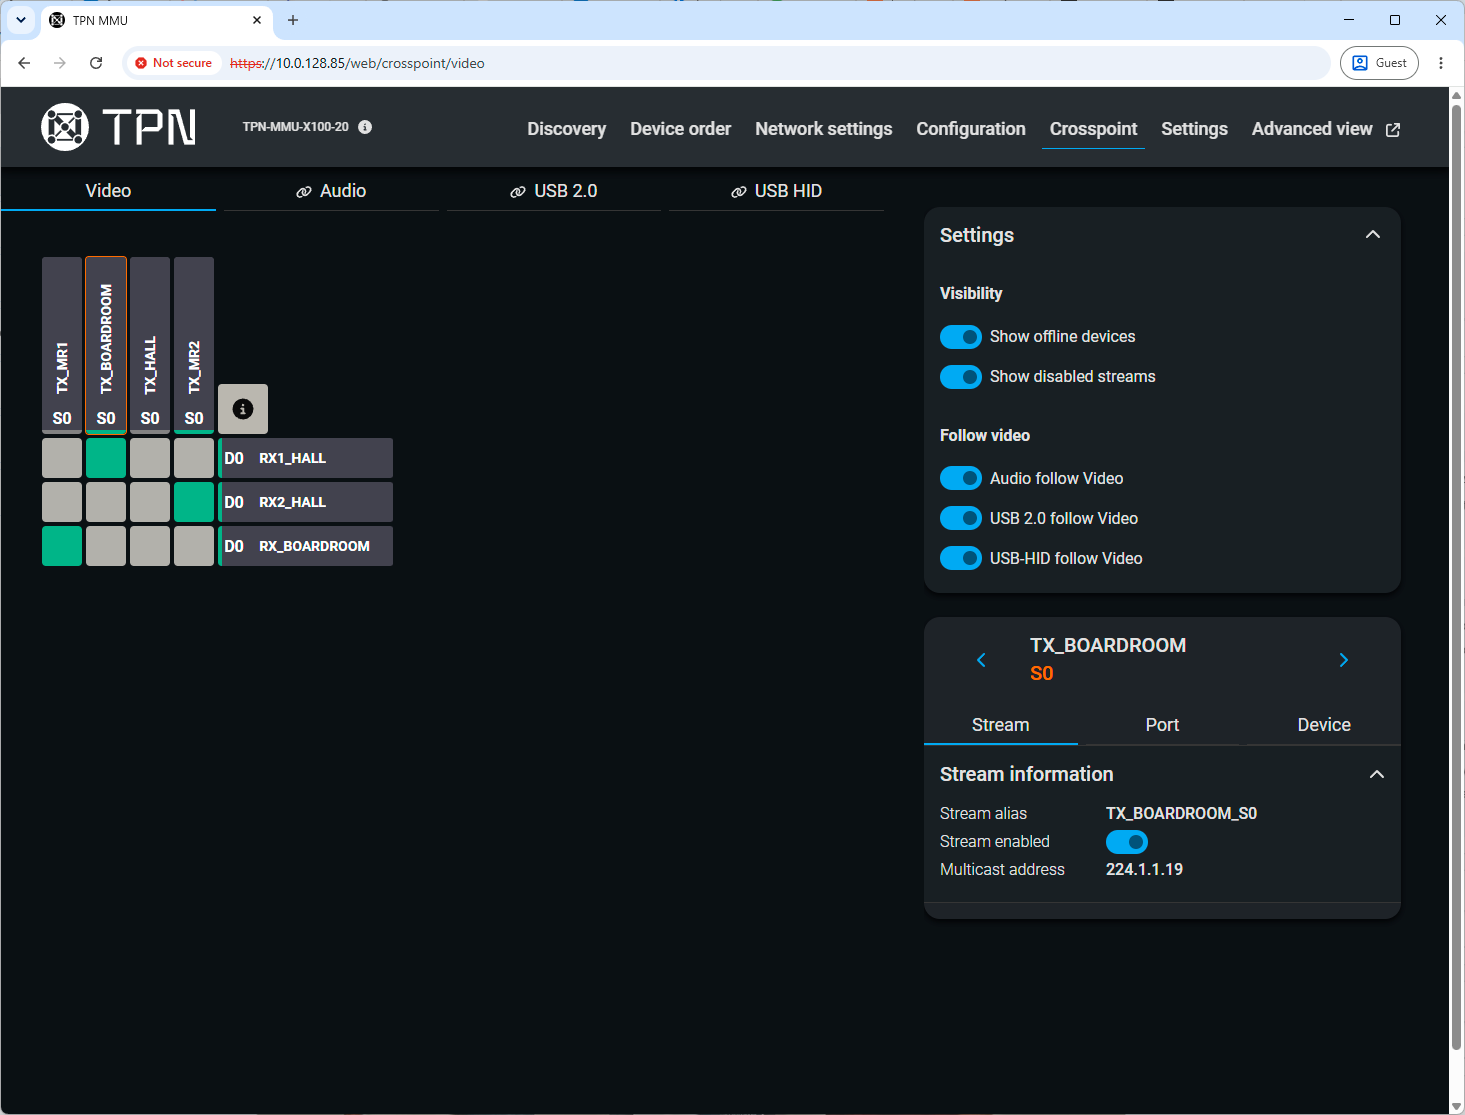Connect TX_HALL to RX2_HALL crosspoint cell
This screenshot has width=1465, height=1115.
[150, 502]
